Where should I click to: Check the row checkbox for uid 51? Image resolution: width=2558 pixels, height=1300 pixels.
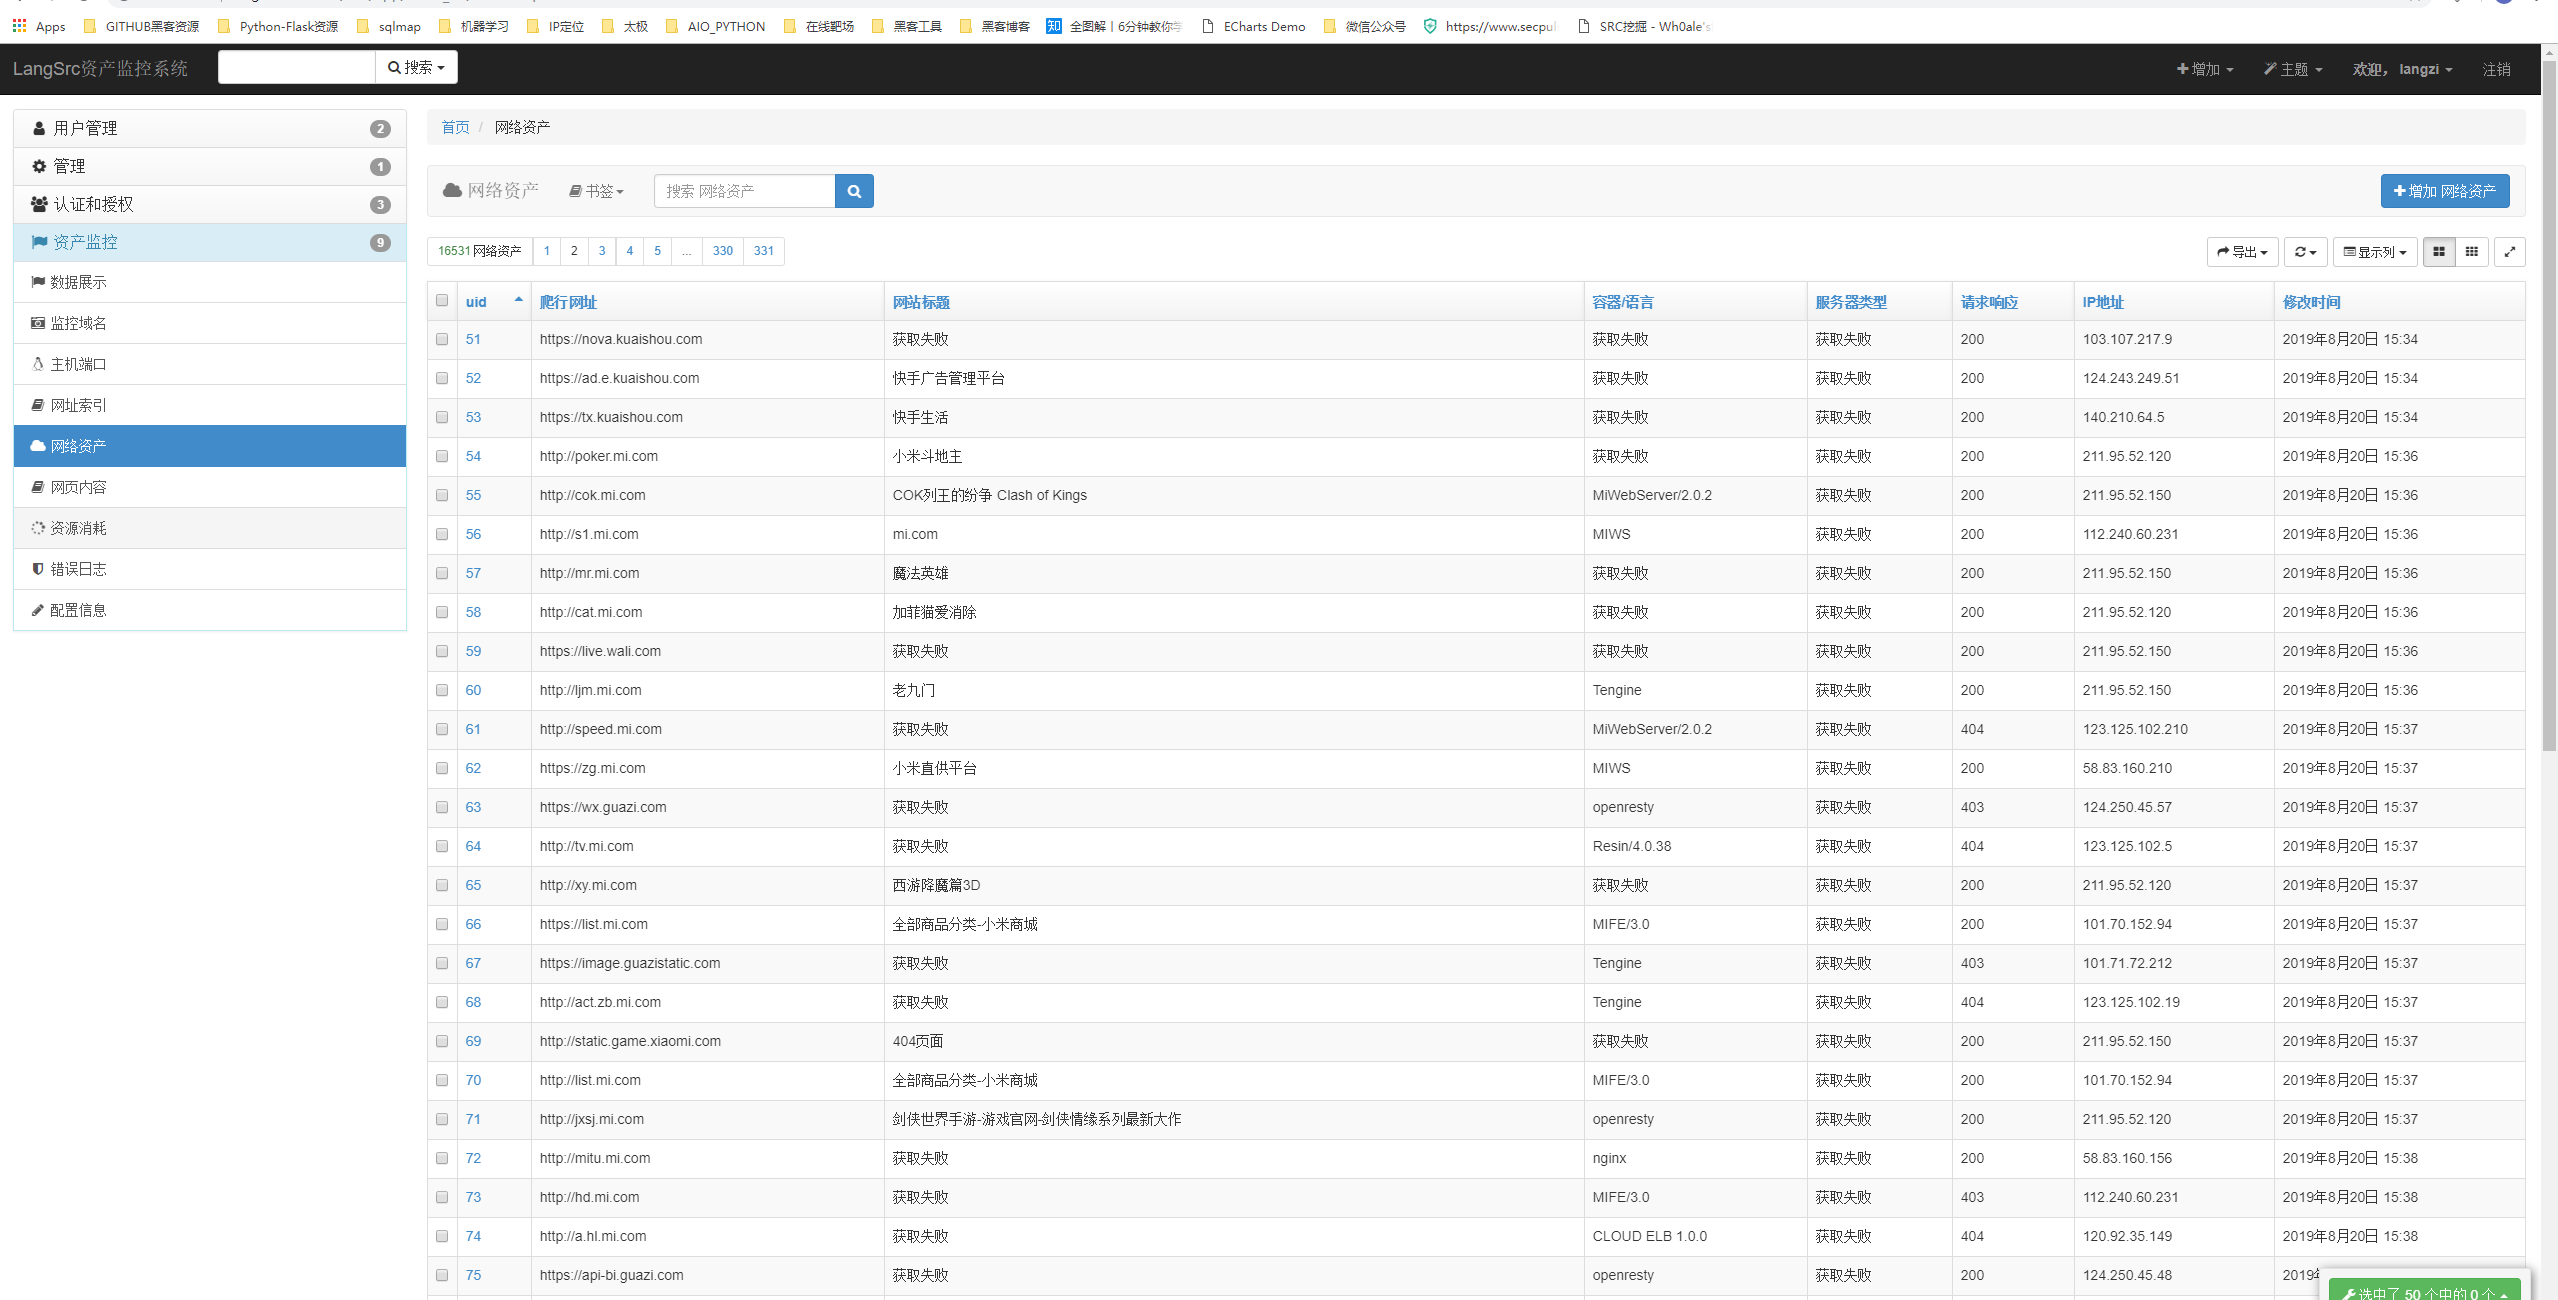(x=442, y=339)
